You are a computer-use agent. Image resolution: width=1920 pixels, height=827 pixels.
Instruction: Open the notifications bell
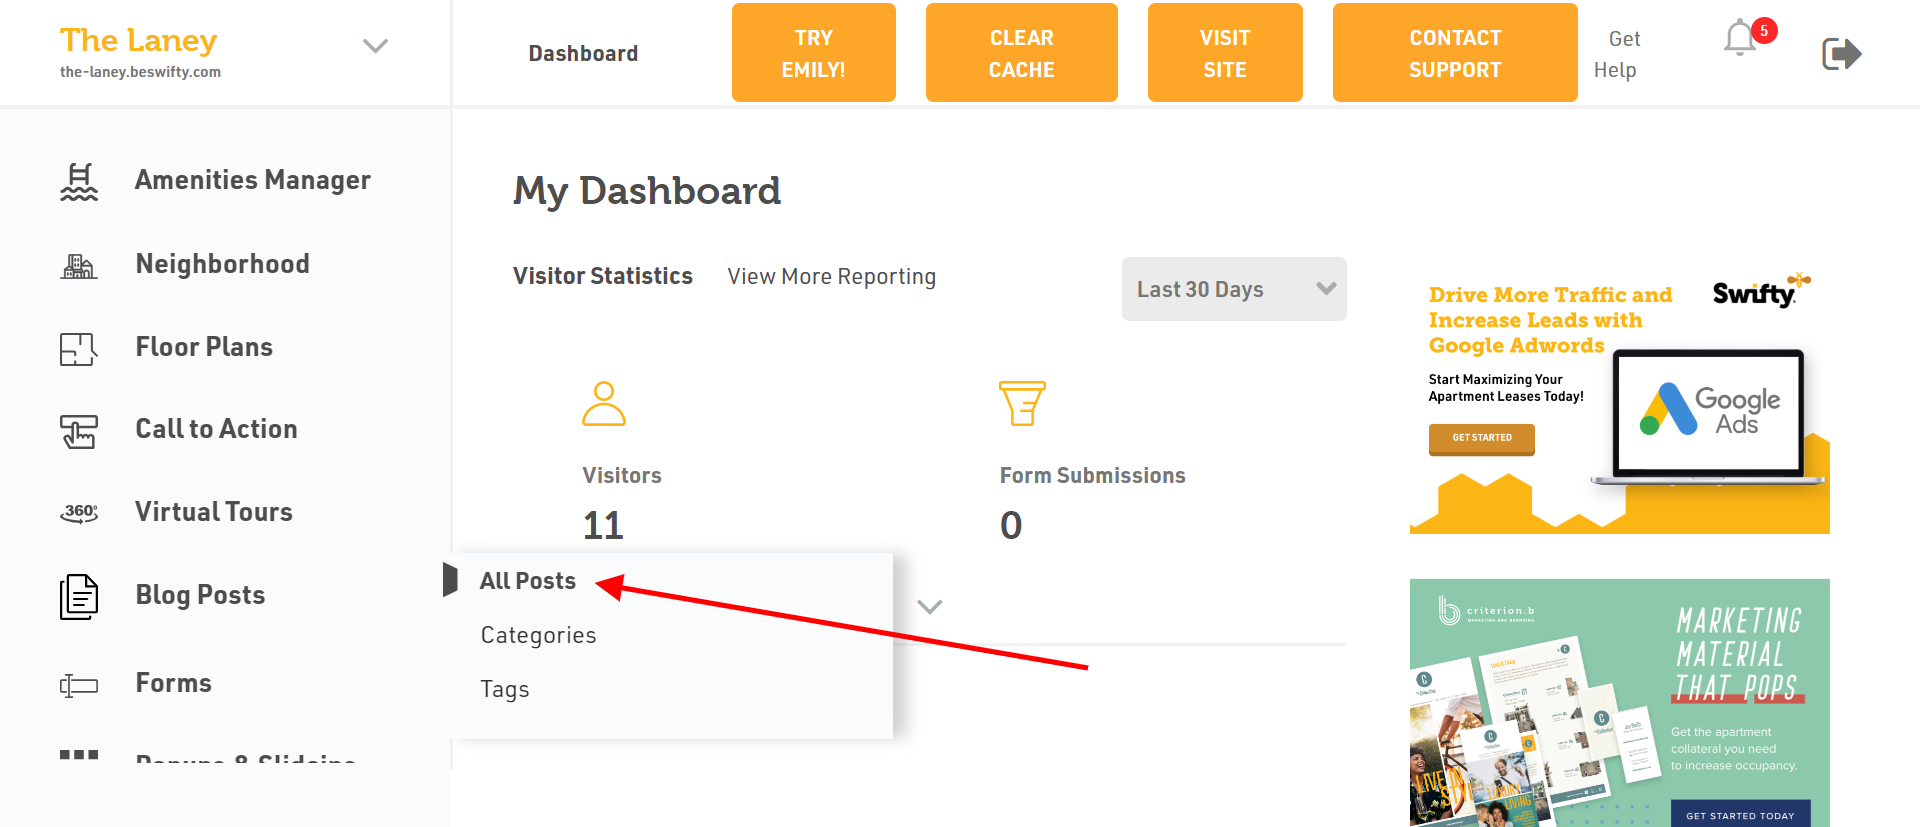(1740, 40)
